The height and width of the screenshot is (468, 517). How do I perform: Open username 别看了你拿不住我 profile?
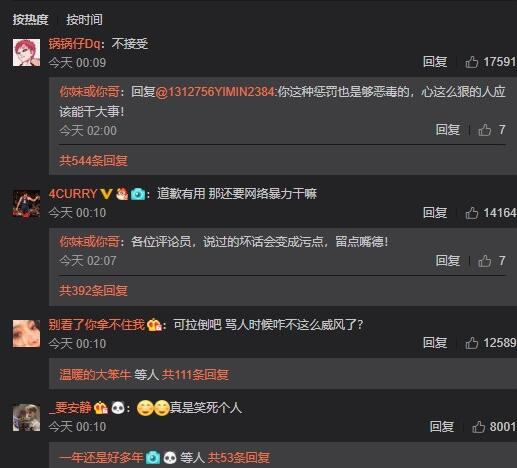(x=96, y=324)
